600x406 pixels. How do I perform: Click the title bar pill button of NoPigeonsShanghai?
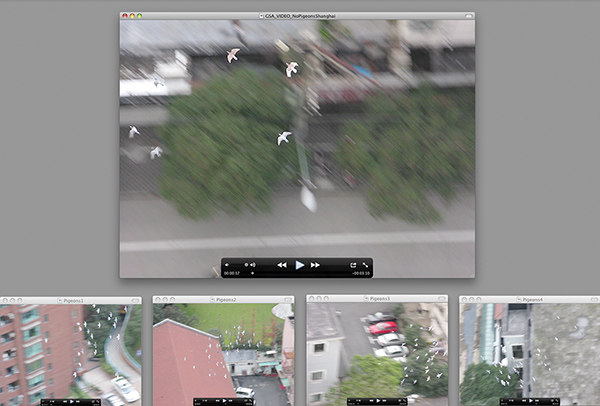click(468, 16)
